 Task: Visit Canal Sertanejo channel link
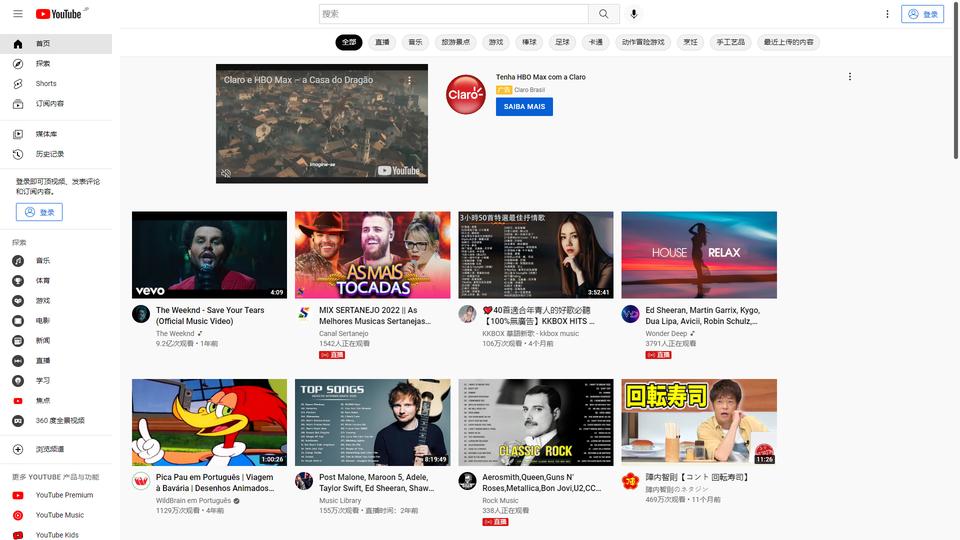coord(343,334)
